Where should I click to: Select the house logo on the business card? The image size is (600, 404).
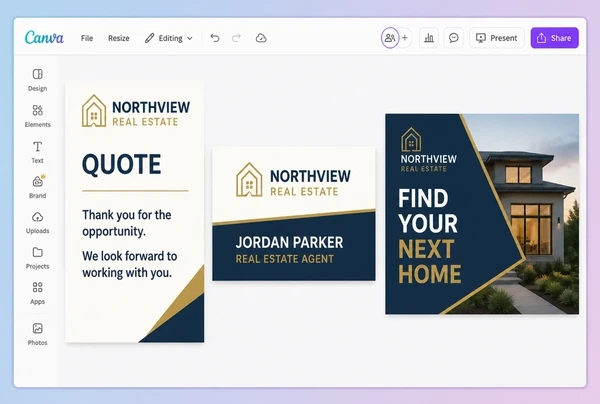pyautogui.click(x=249, y=179)
